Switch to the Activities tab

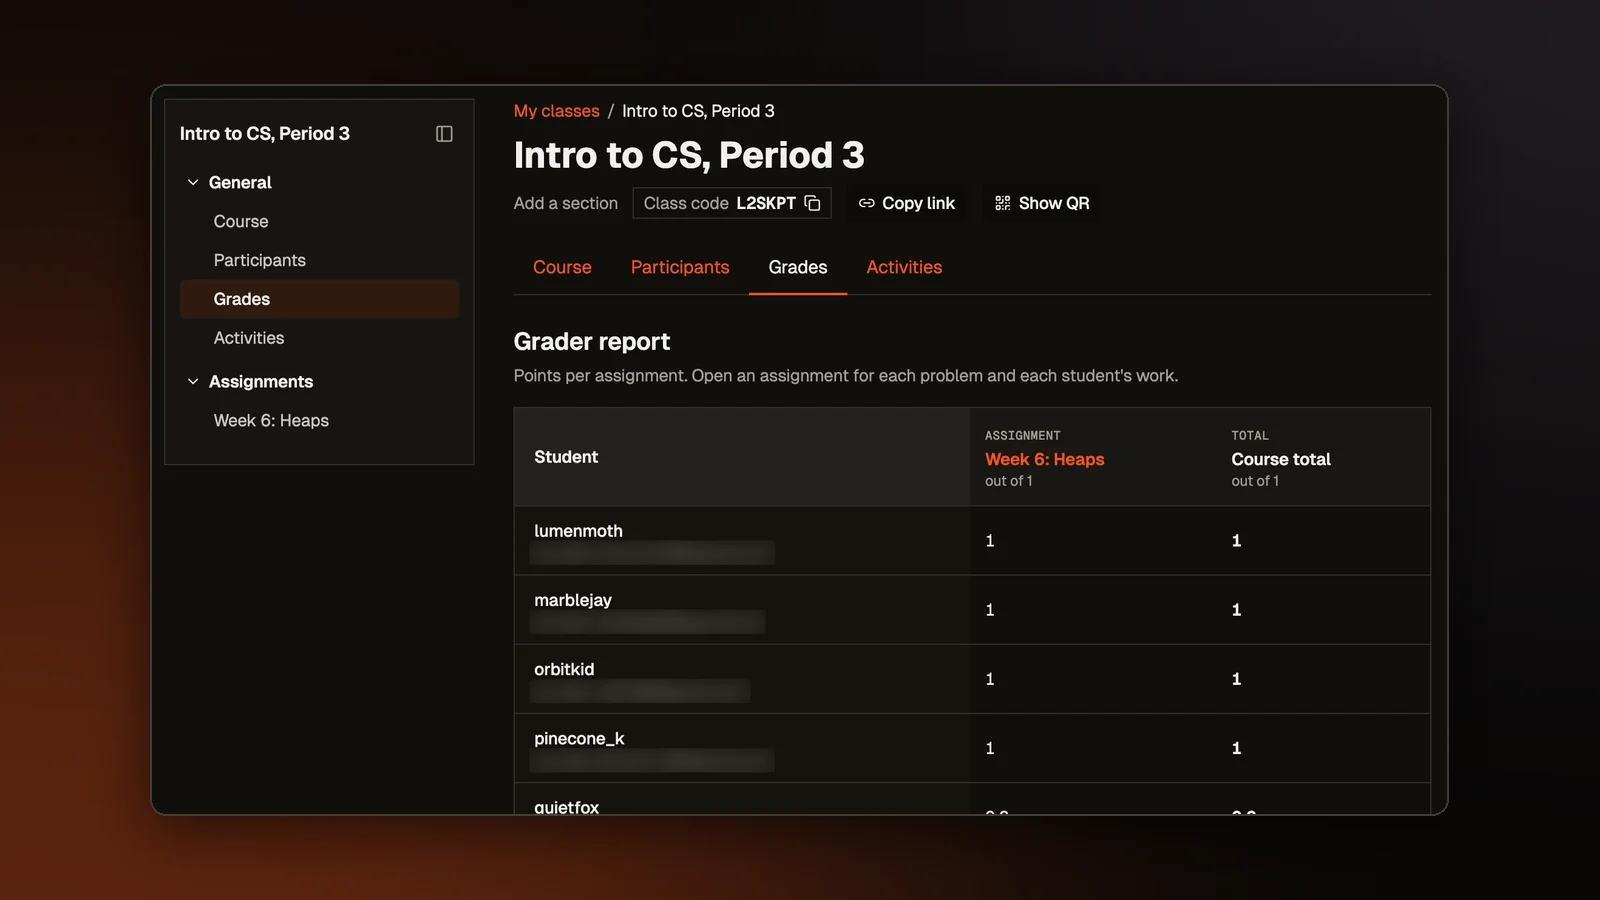pos(904,267)
